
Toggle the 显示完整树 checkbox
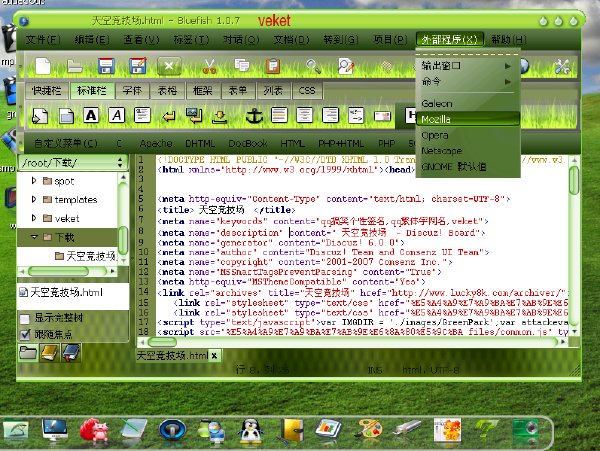click(25, 319)
